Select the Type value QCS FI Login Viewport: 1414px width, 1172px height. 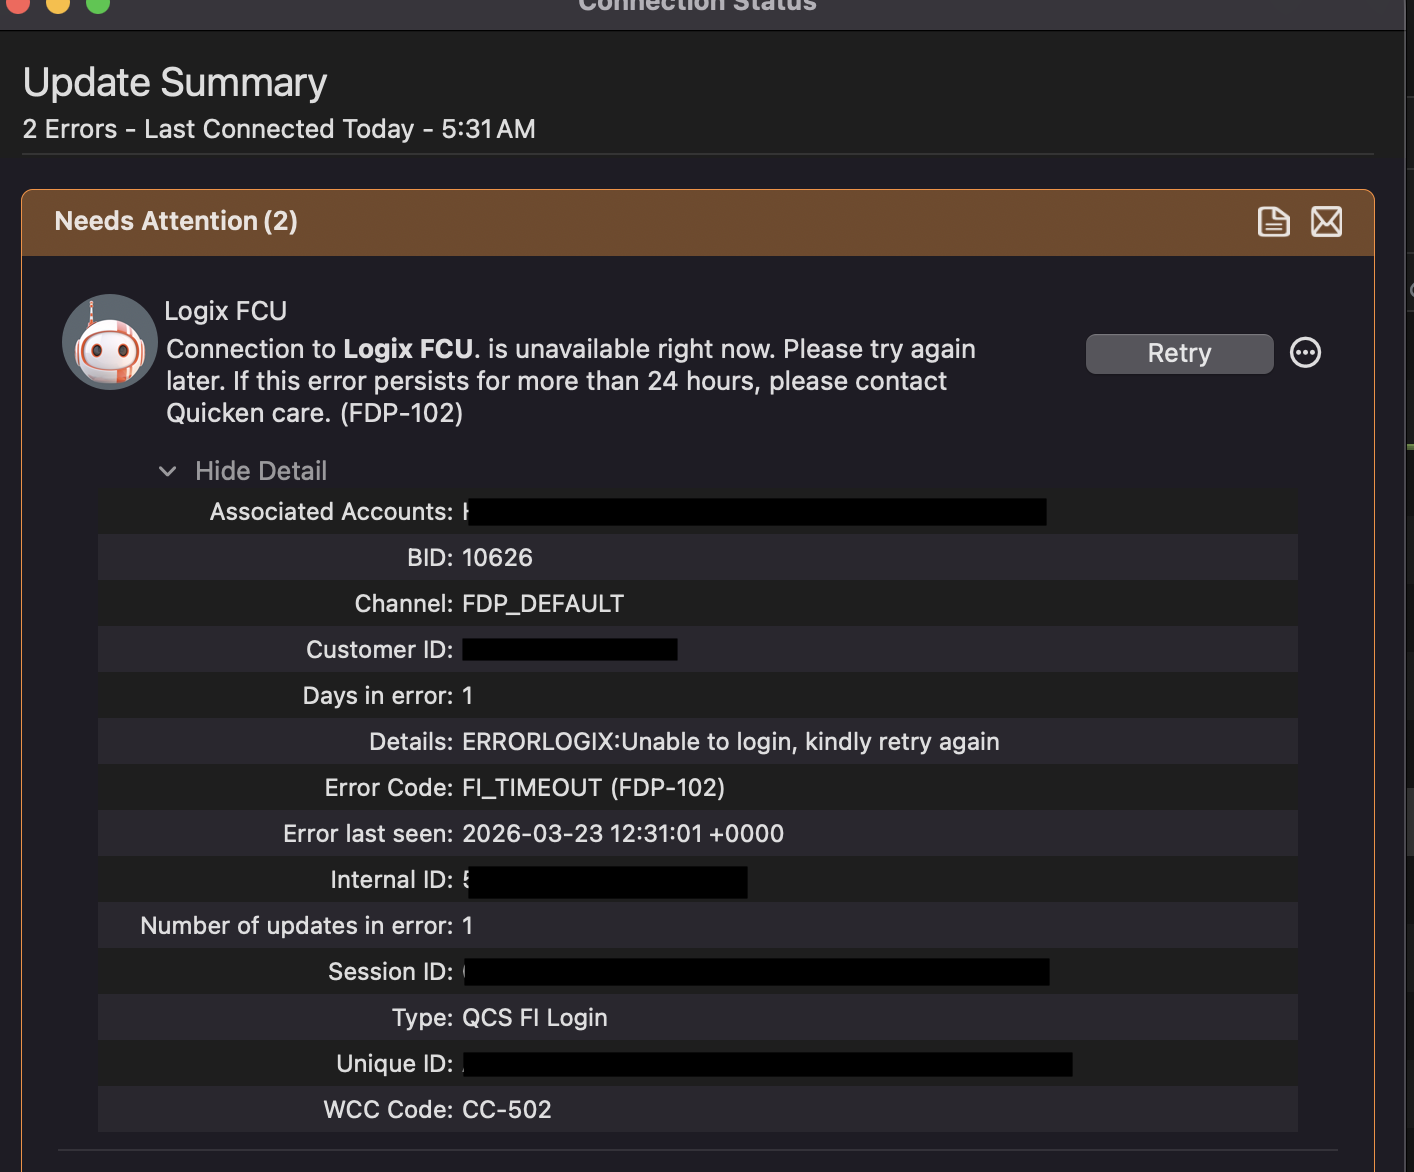click(535, 1018)
